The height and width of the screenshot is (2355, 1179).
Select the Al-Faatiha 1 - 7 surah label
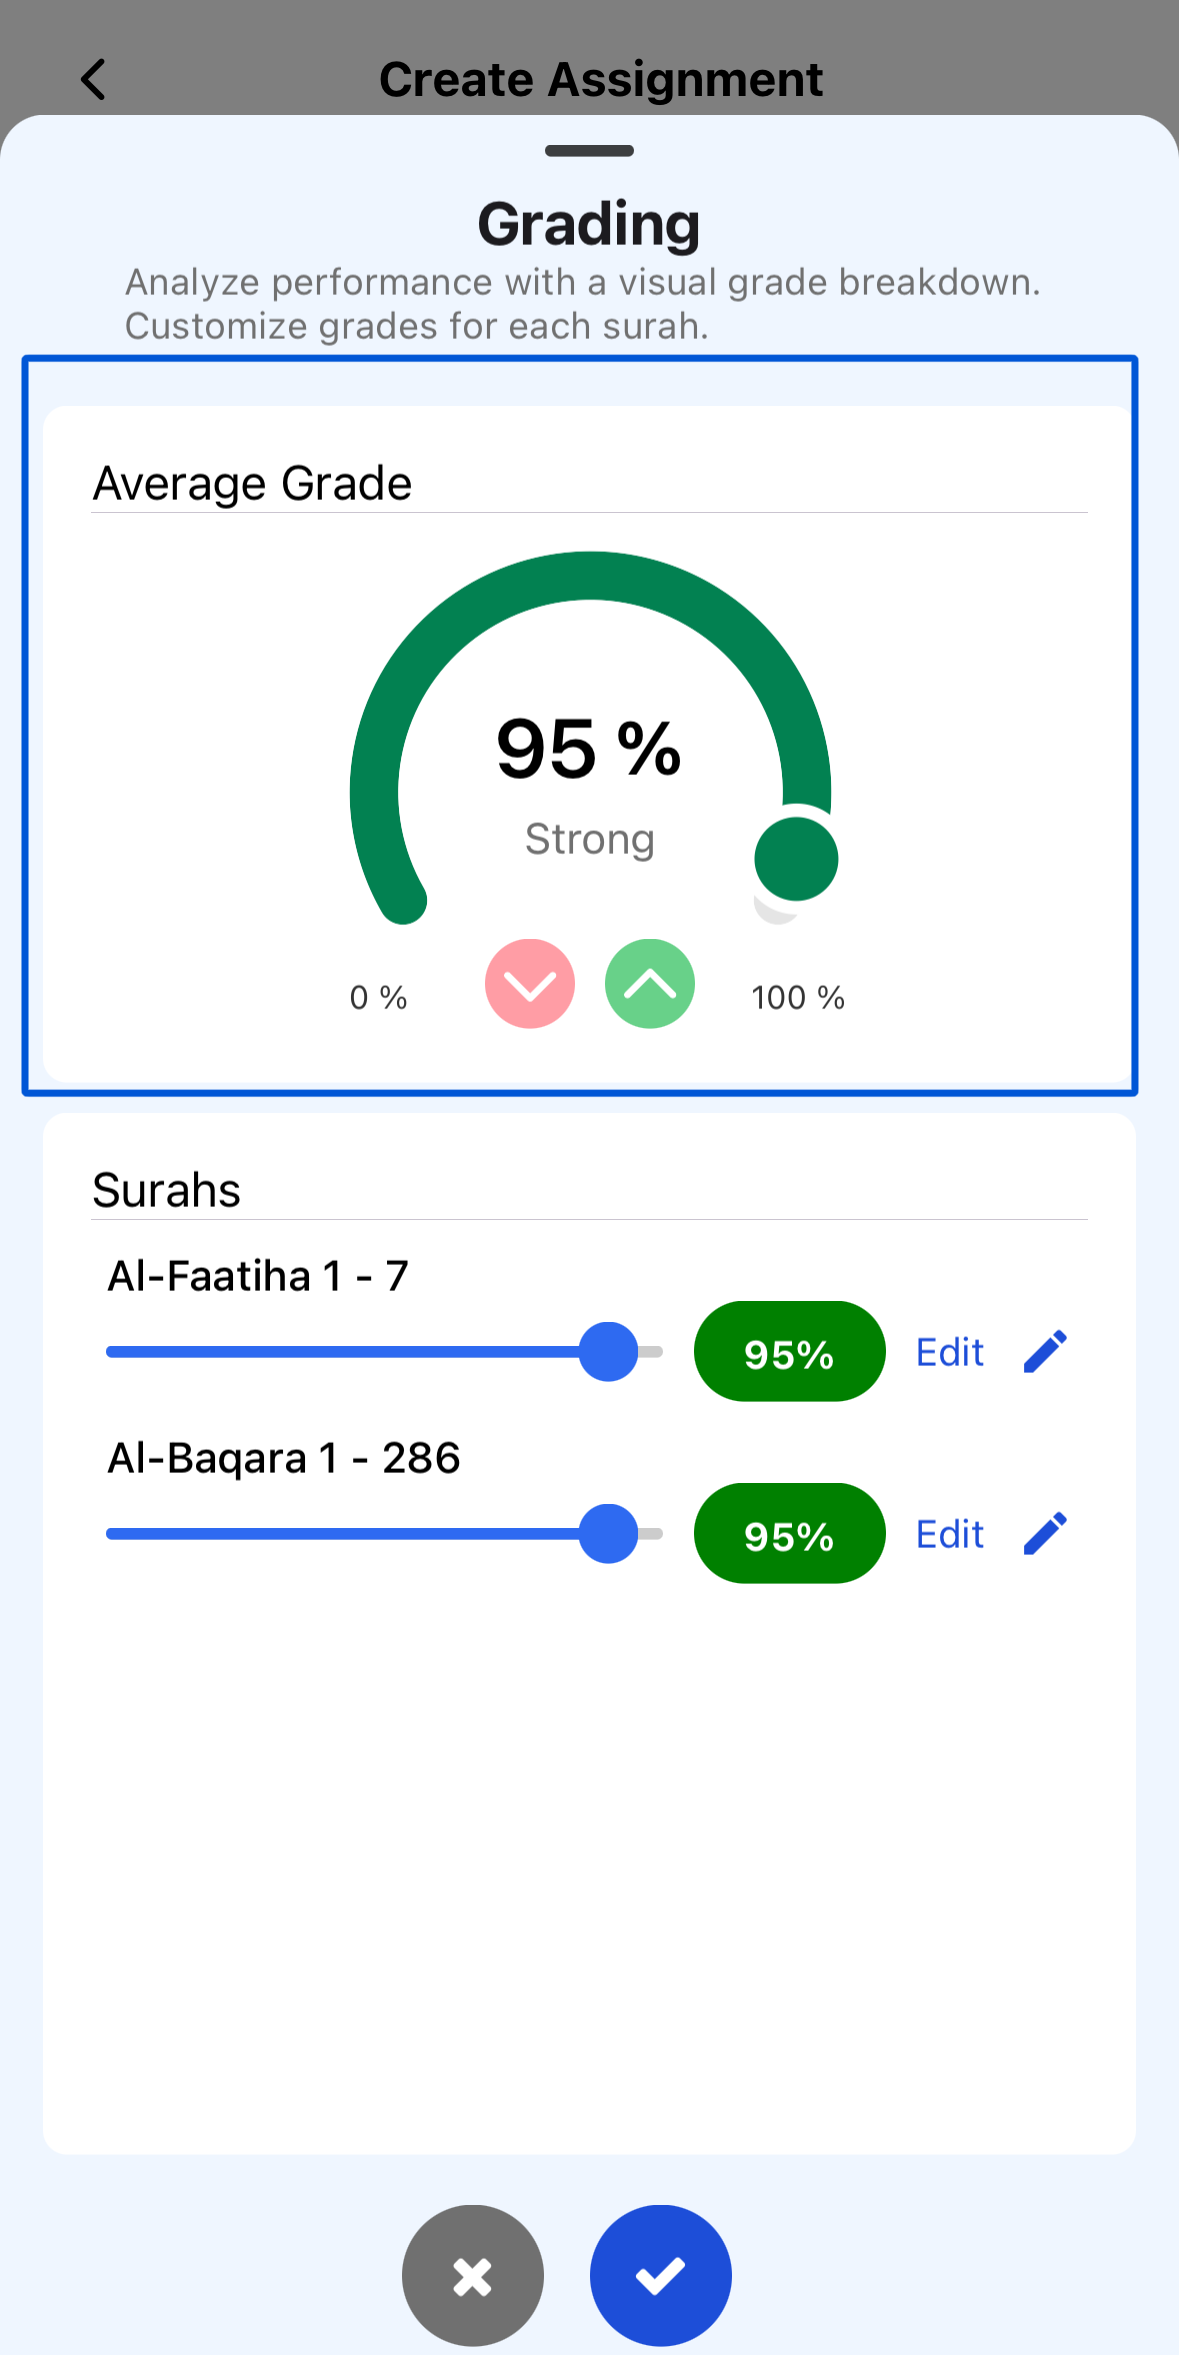[258, 1276]
